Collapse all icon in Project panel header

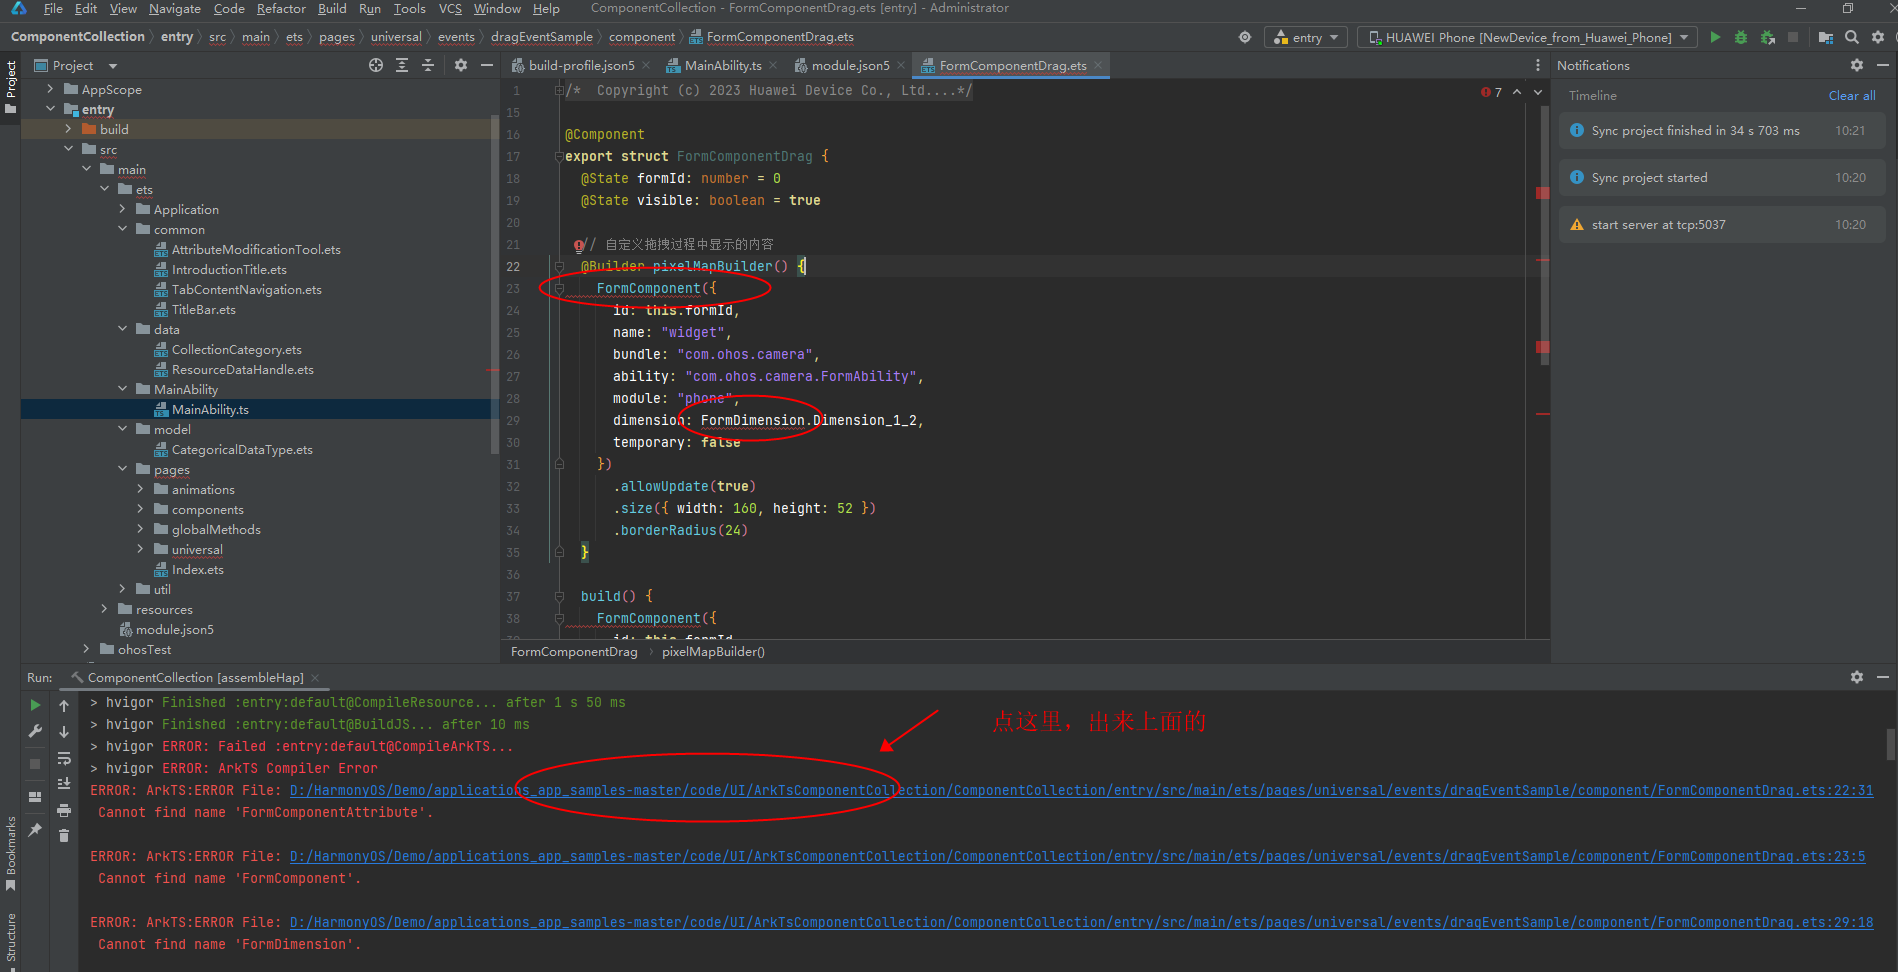(428, 65)
